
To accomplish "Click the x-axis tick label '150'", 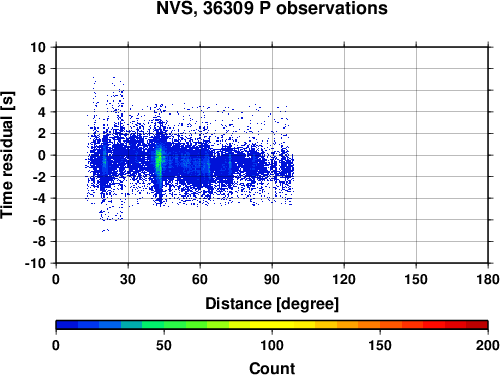I will 416,279.
